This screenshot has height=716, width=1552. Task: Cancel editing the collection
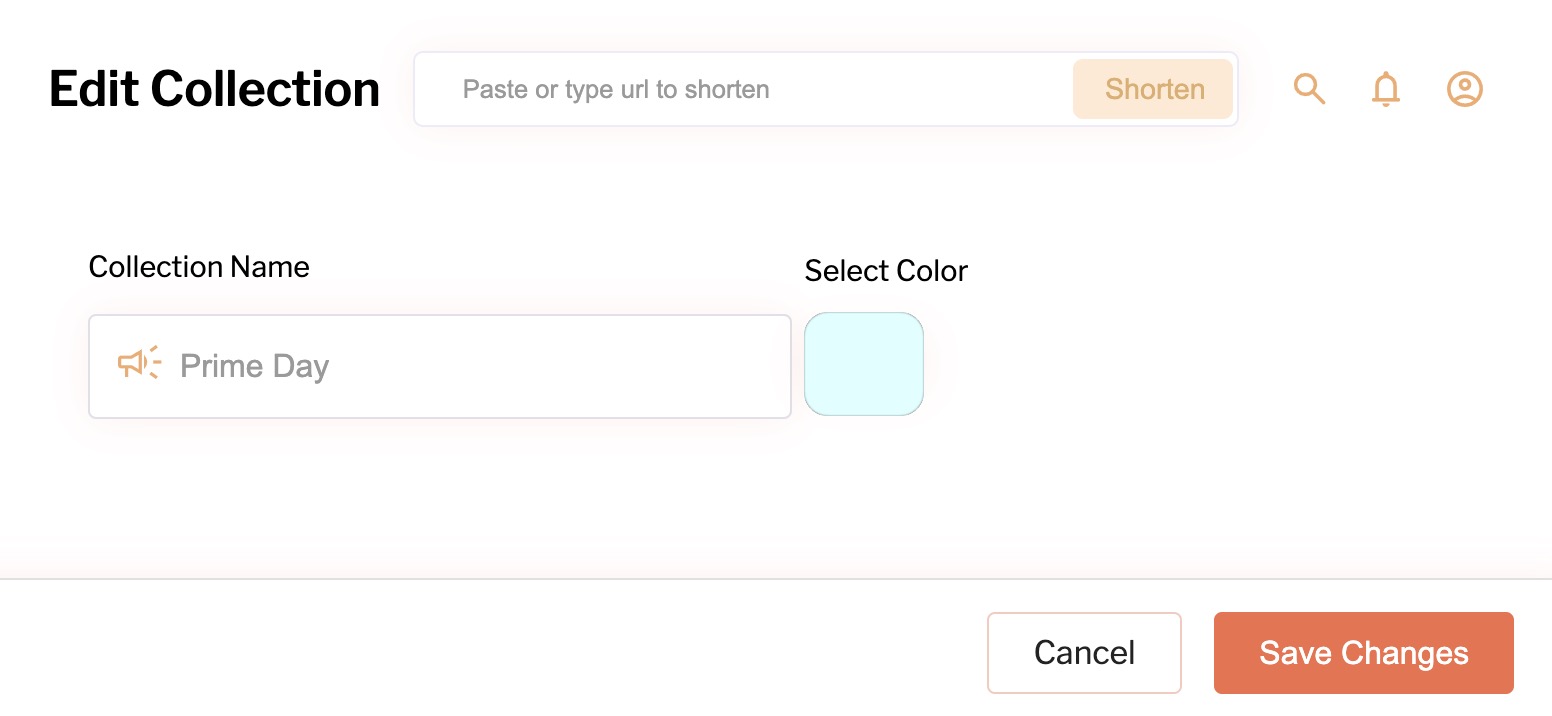[1084, 653]
